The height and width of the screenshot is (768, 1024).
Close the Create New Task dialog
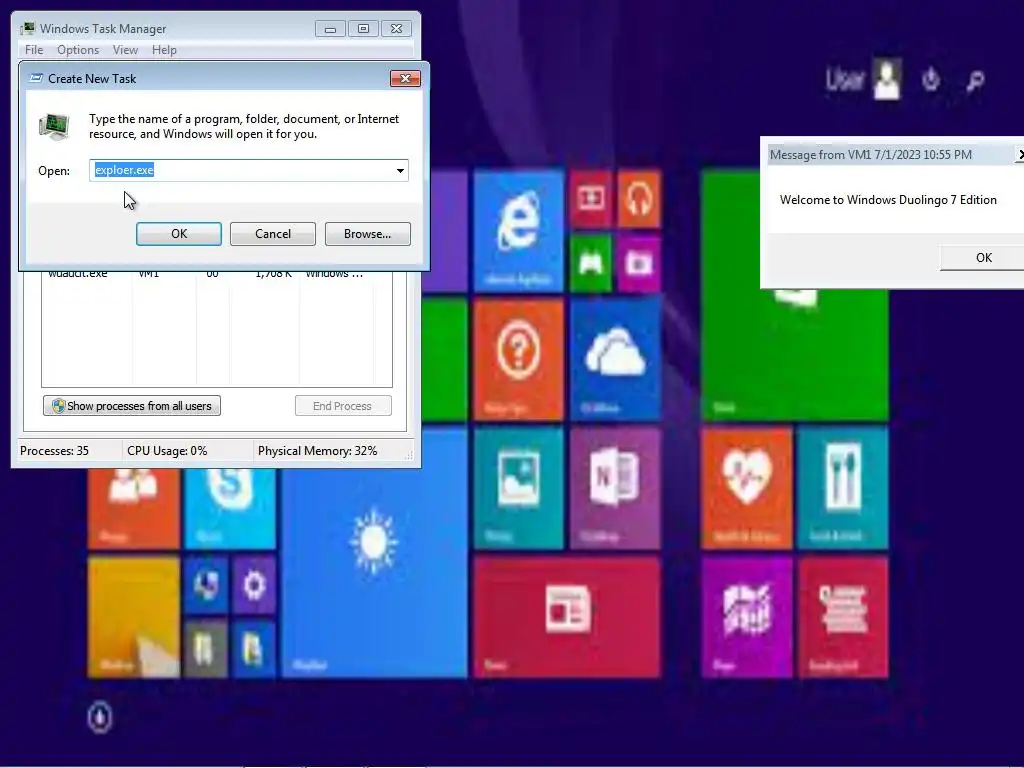coord(405,78)
